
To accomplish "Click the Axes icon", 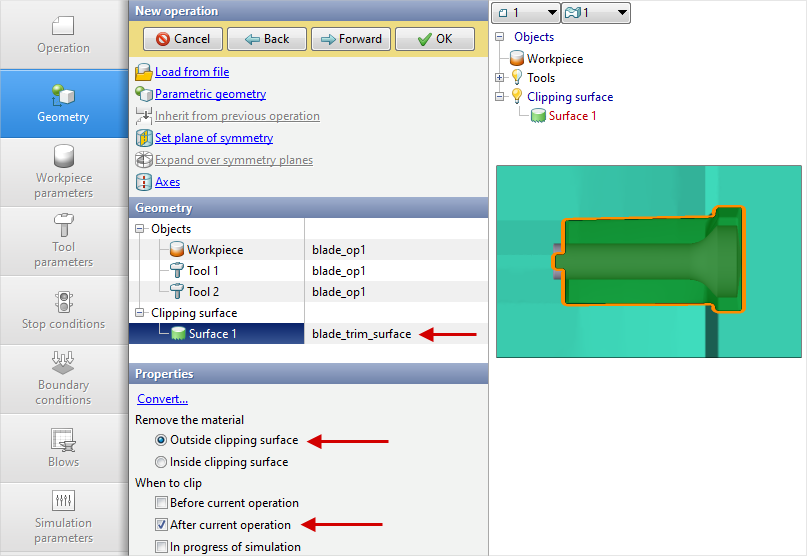I will point(143,182).
